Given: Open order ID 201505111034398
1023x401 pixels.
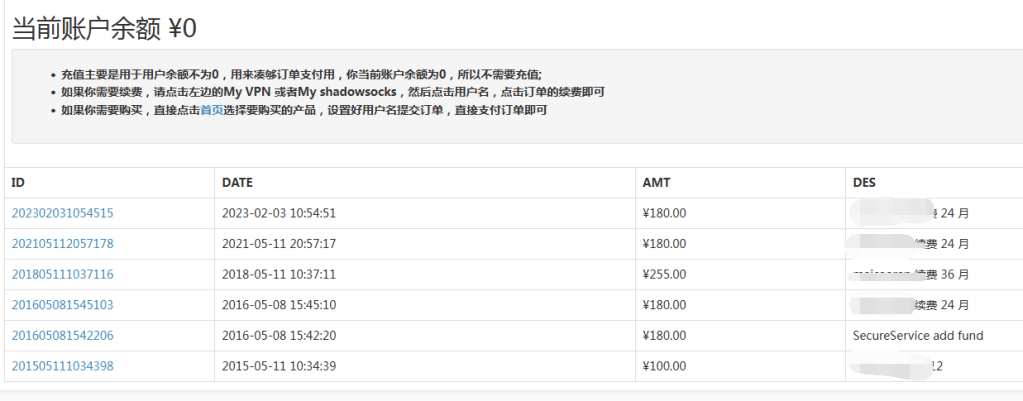Looking at the screenshot, I should click(62, 366).
